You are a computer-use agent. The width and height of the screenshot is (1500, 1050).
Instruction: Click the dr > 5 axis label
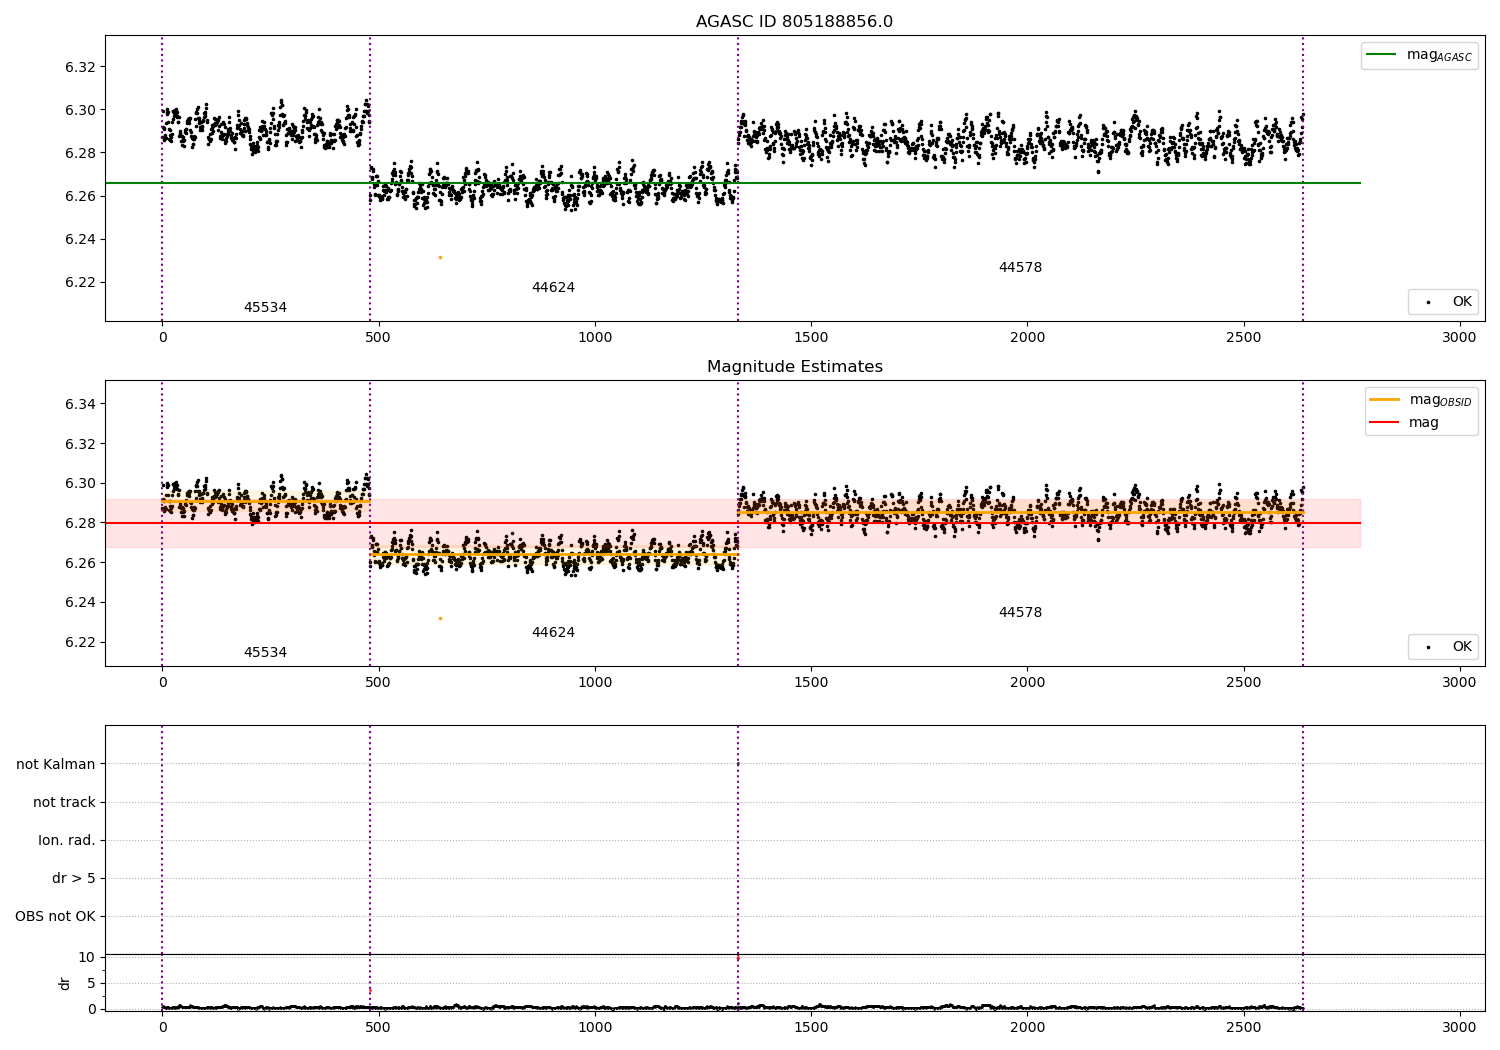74,878
